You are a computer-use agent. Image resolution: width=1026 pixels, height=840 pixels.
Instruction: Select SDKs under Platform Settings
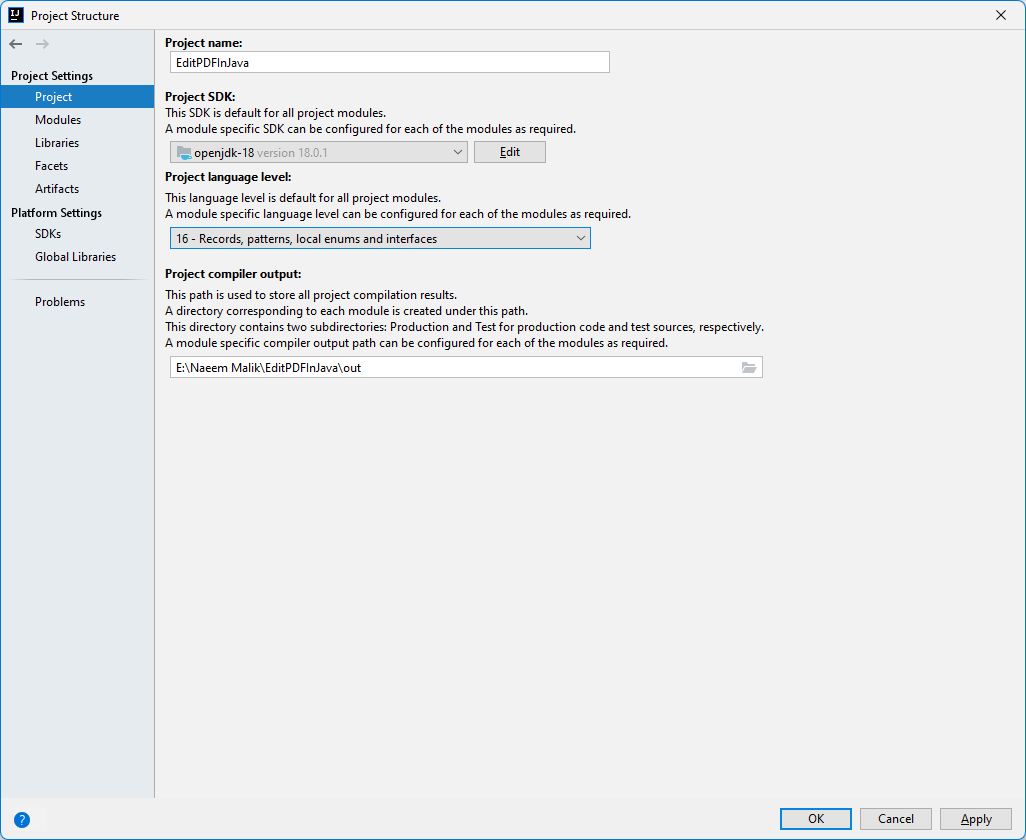coord(46,233)
